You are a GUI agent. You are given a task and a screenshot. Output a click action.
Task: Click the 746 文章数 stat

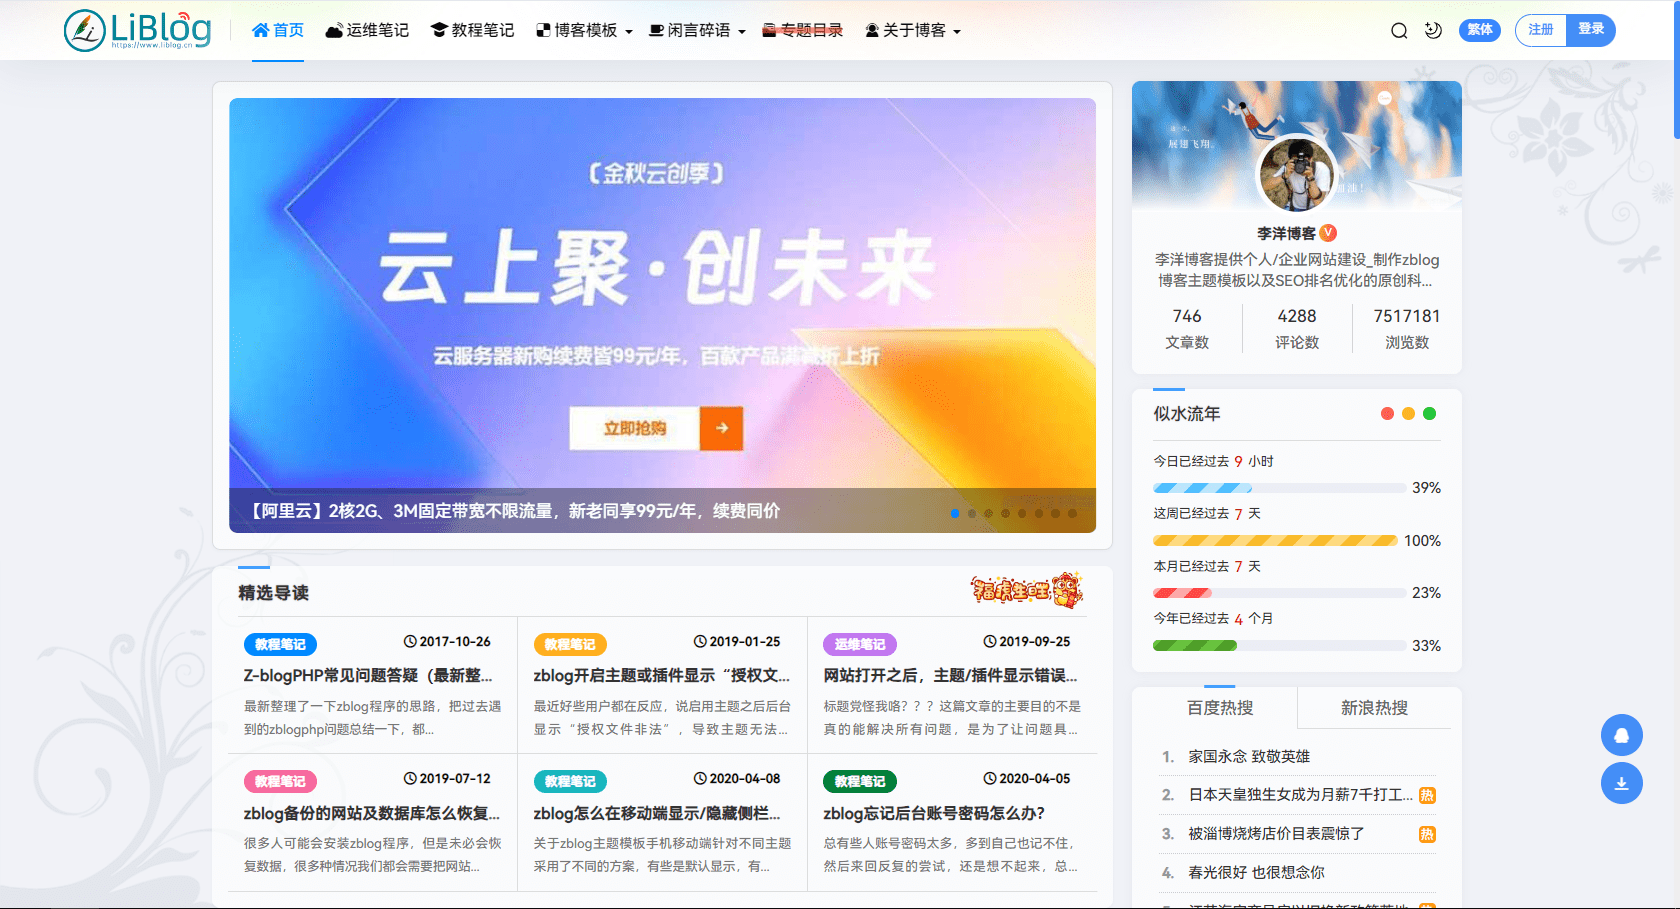click(1187, 328)
